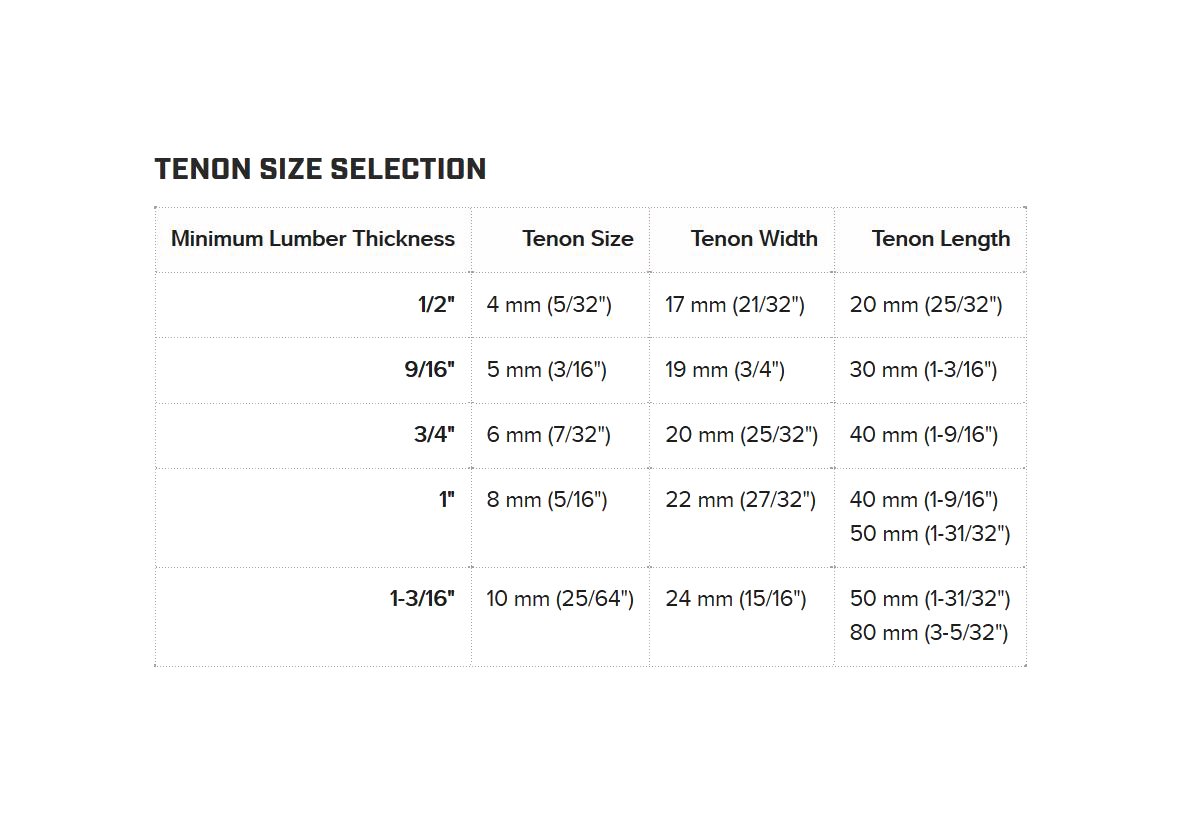
Task: Select the 10 mm (25/64") tenon size cell
Action: 560,599
